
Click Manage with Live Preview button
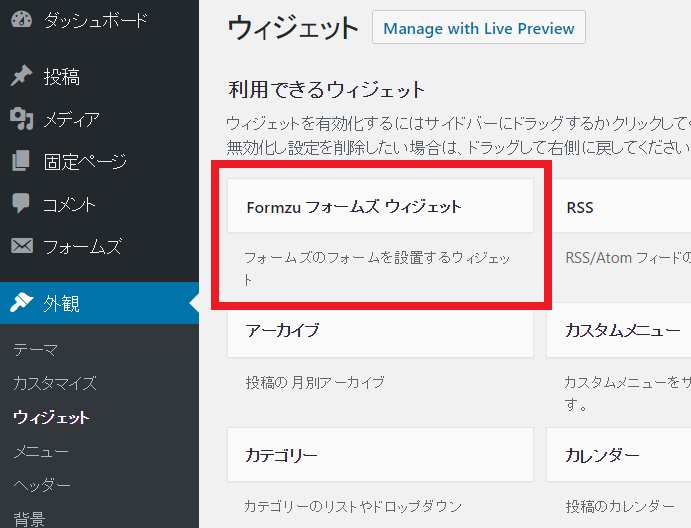(479, 28)
